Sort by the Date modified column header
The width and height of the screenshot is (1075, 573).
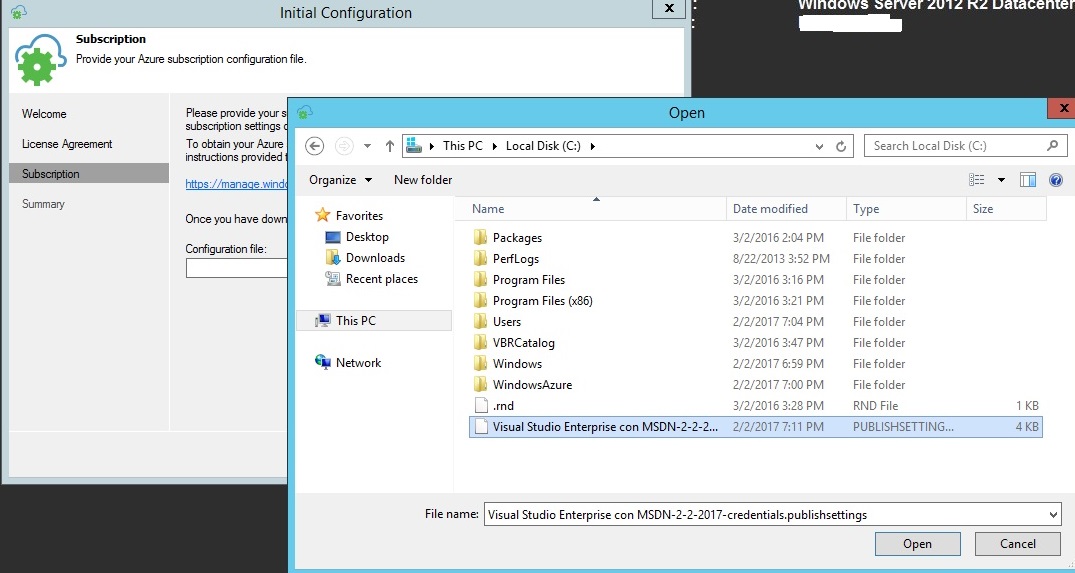(x=770, y=209)
